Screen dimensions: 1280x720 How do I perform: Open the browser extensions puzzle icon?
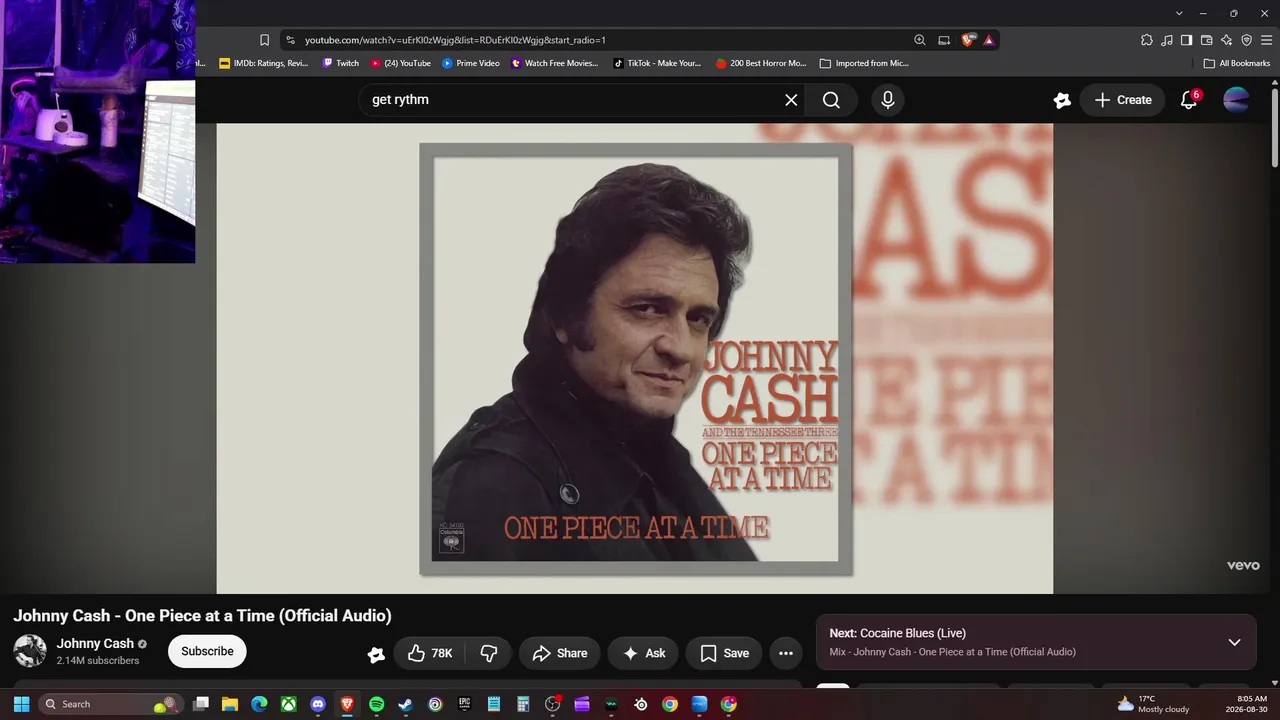click(x=1147, y=40)
